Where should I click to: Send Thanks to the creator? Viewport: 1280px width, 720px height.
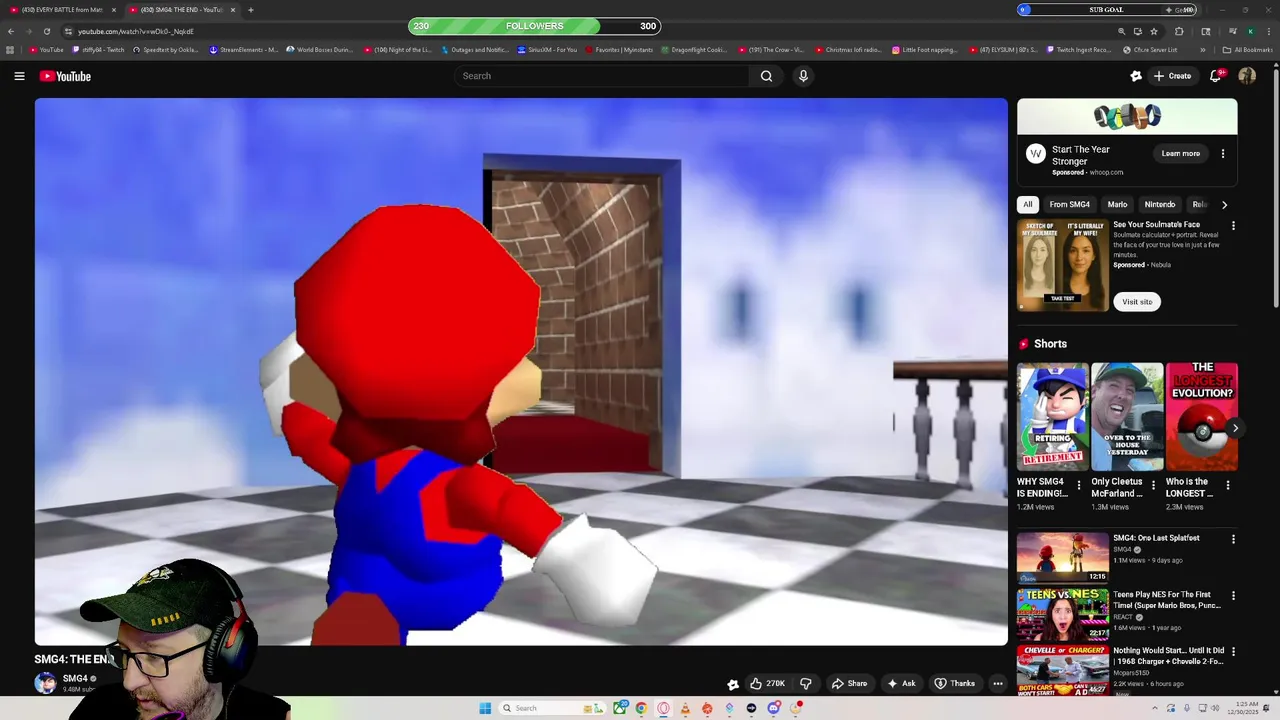(954, 684)
